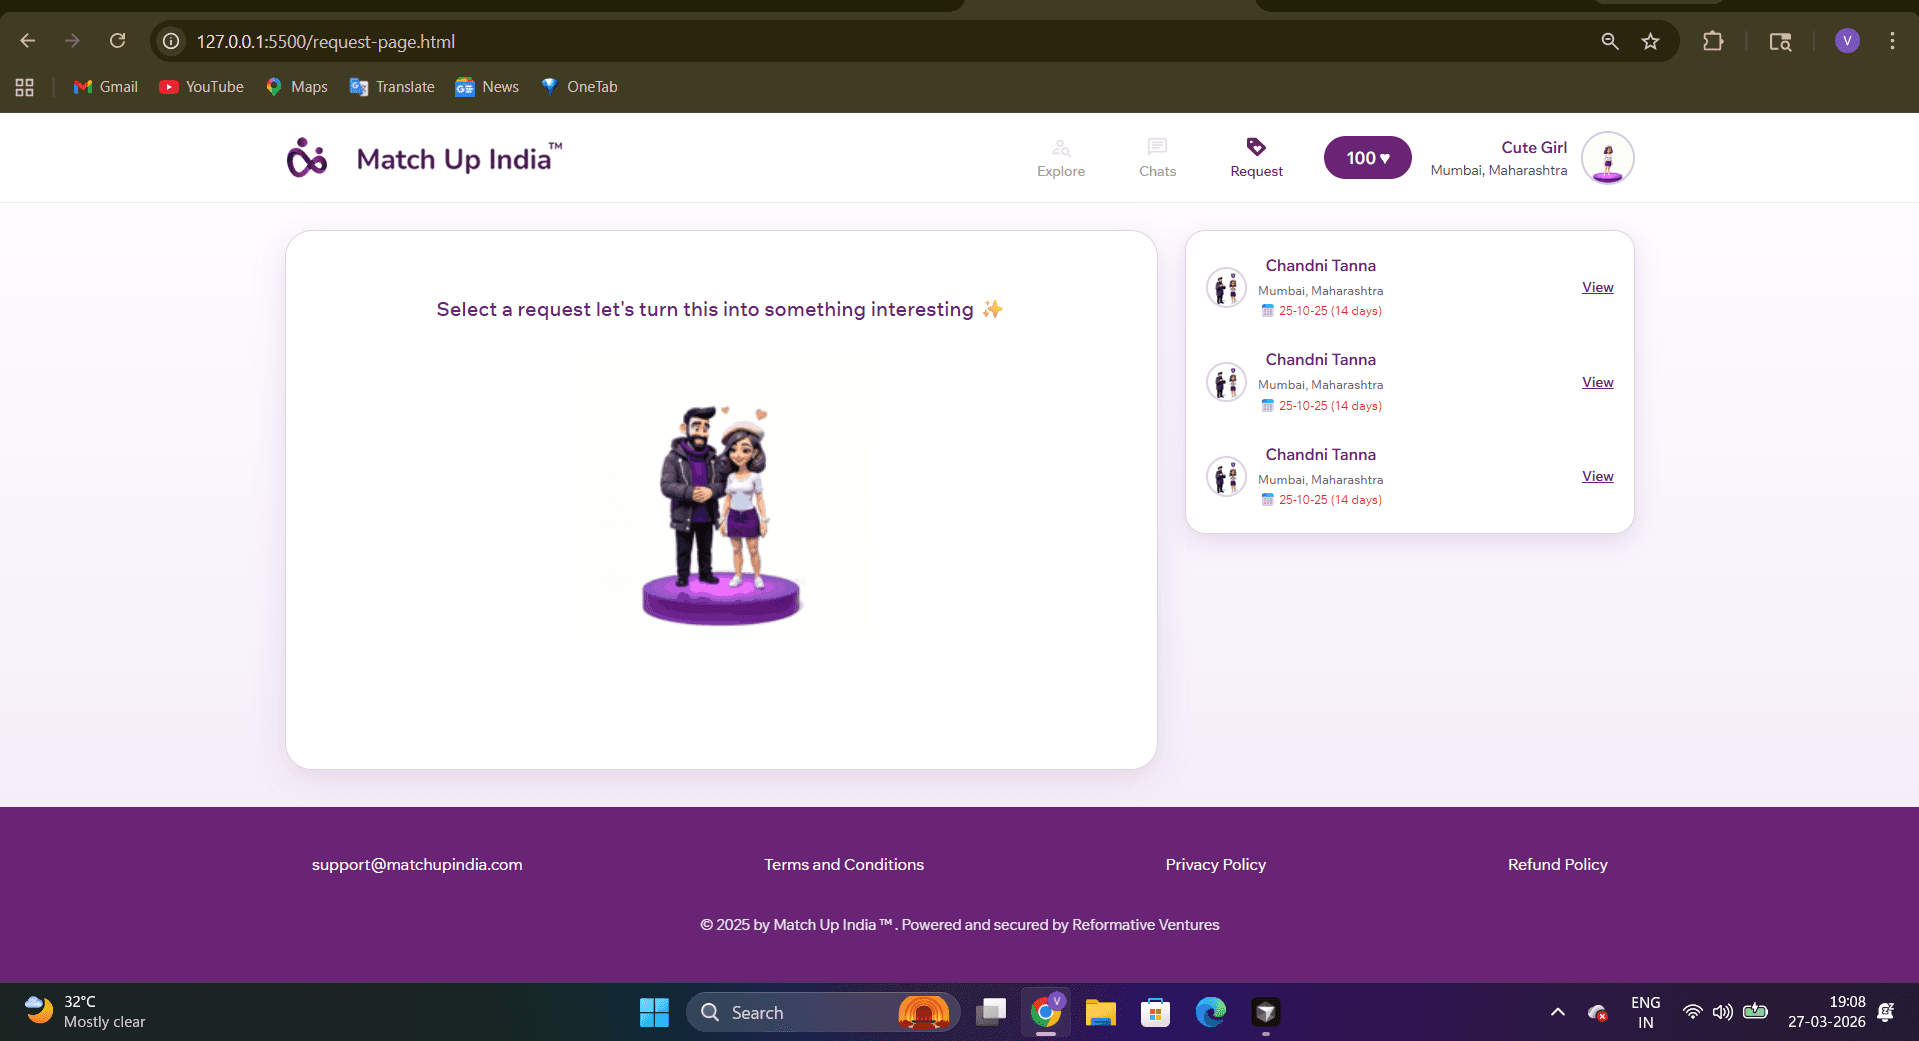
Task: Click the 100 hearts balance button
Action: (x=1367, y=158)
